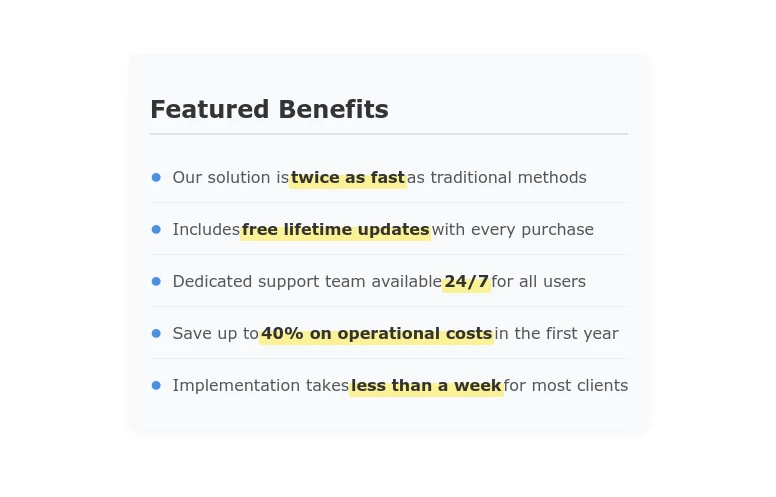
Task: Click the bullet before "Implementation takes"
Action: click(156, 385)
